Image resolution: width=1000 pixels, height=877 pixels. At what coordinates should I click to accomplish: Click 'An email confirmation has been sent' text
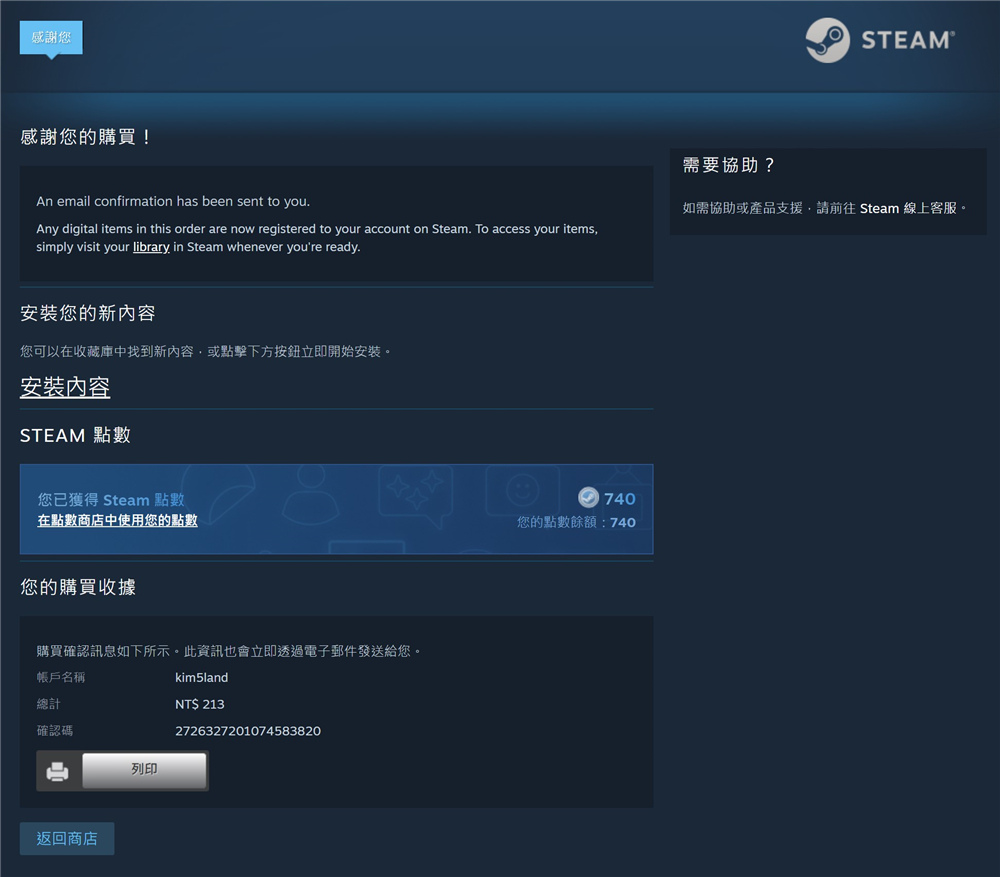click(173, 201)
